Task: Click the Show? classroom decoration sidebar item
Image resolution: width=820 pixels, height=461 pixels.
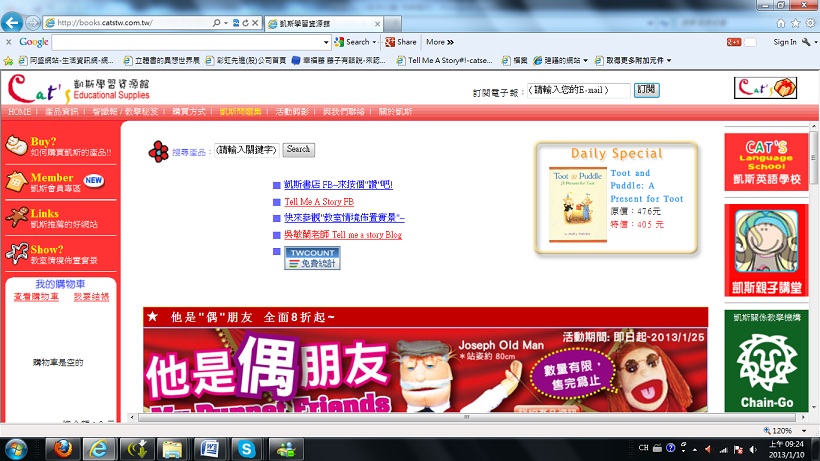Action: tap(17, 254)
